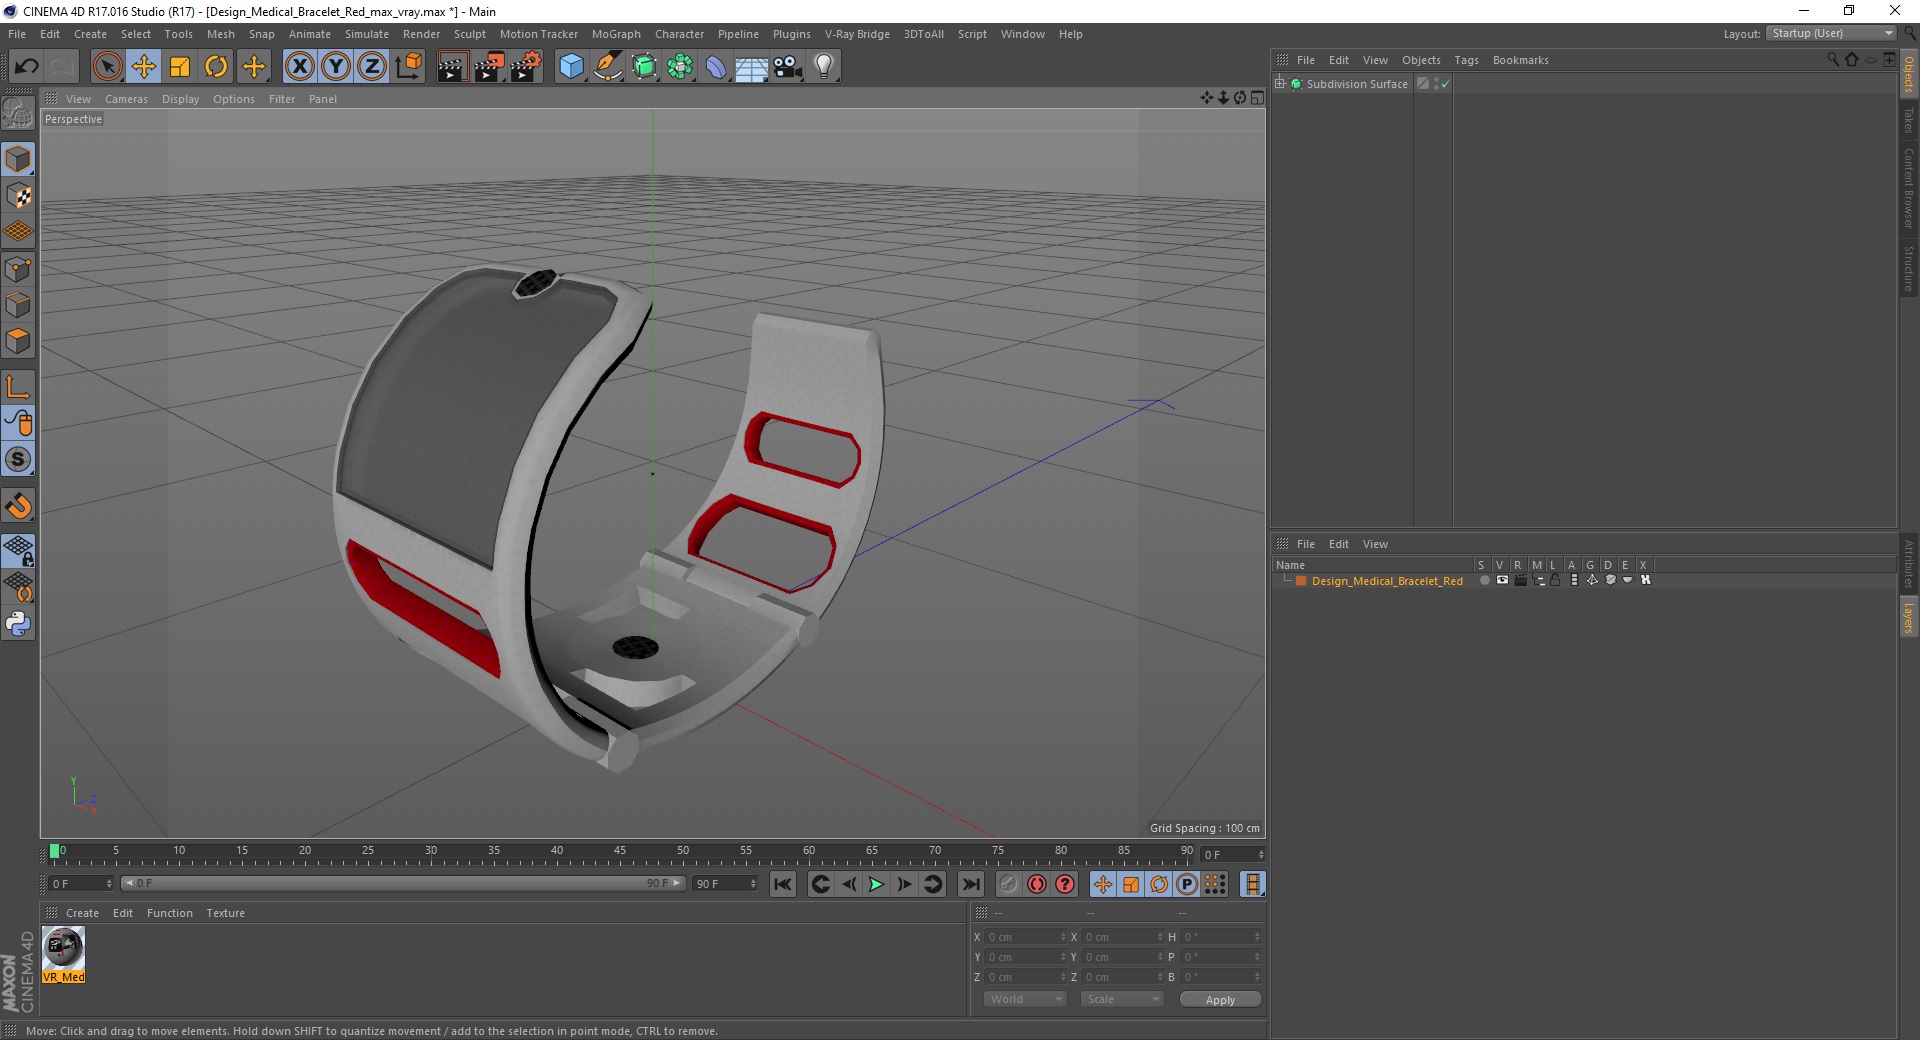Open the Content Browser side tab
This screenshot has height=1040, width=1920.
click(x=1909, y=188)
